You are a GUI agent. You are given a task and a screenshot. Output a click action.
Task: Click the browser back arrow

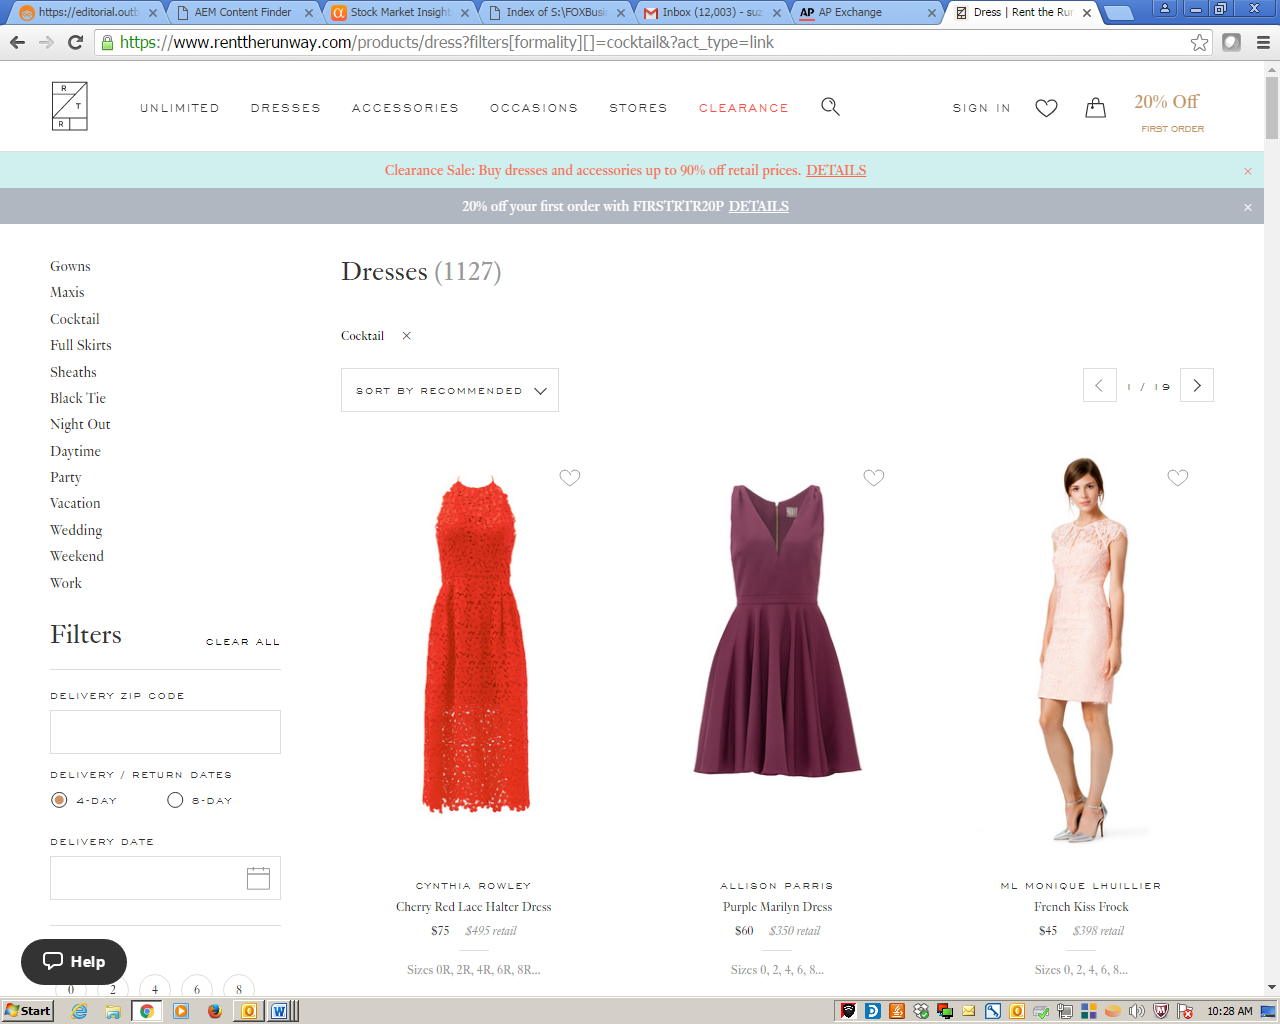(17, 42)
